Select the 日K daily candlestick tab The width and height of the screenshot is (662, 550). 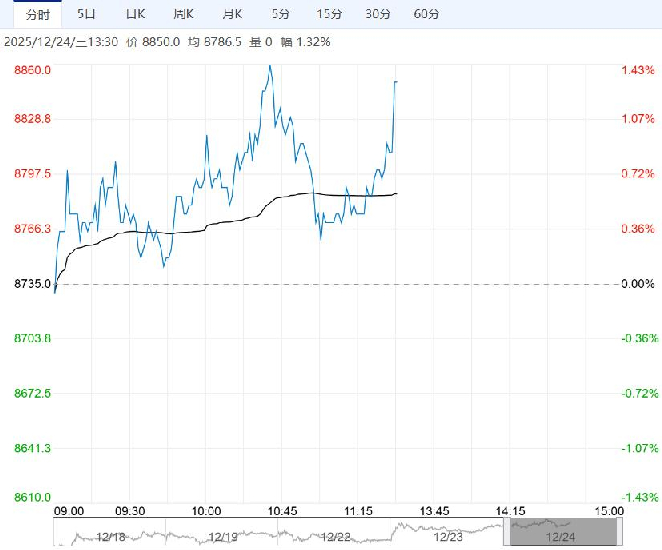[x=135, y=14]
